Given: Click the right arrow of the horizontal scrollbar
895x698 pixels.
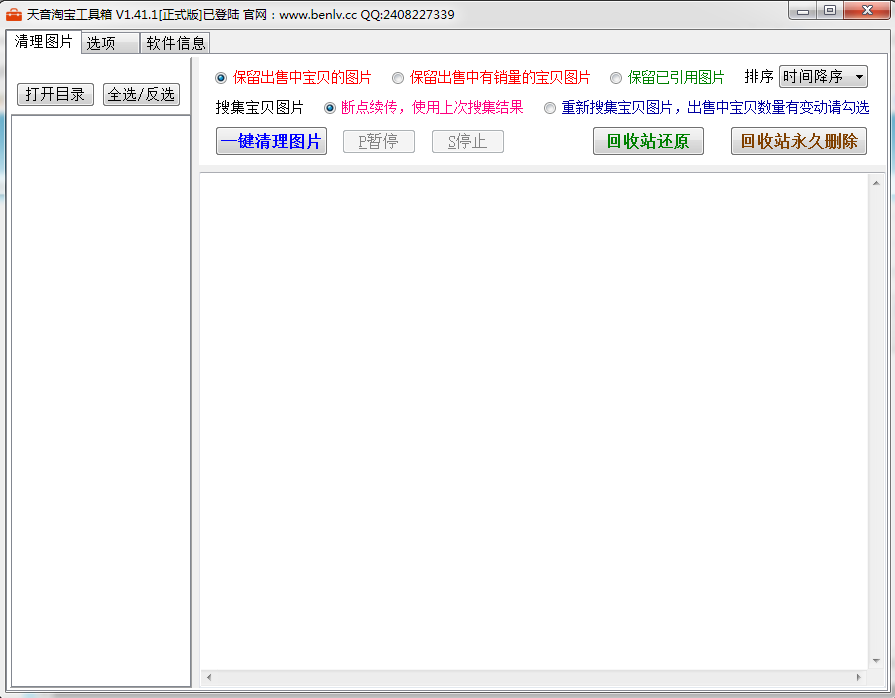Looking at the screenshot, I should click(x=858, y=677).
